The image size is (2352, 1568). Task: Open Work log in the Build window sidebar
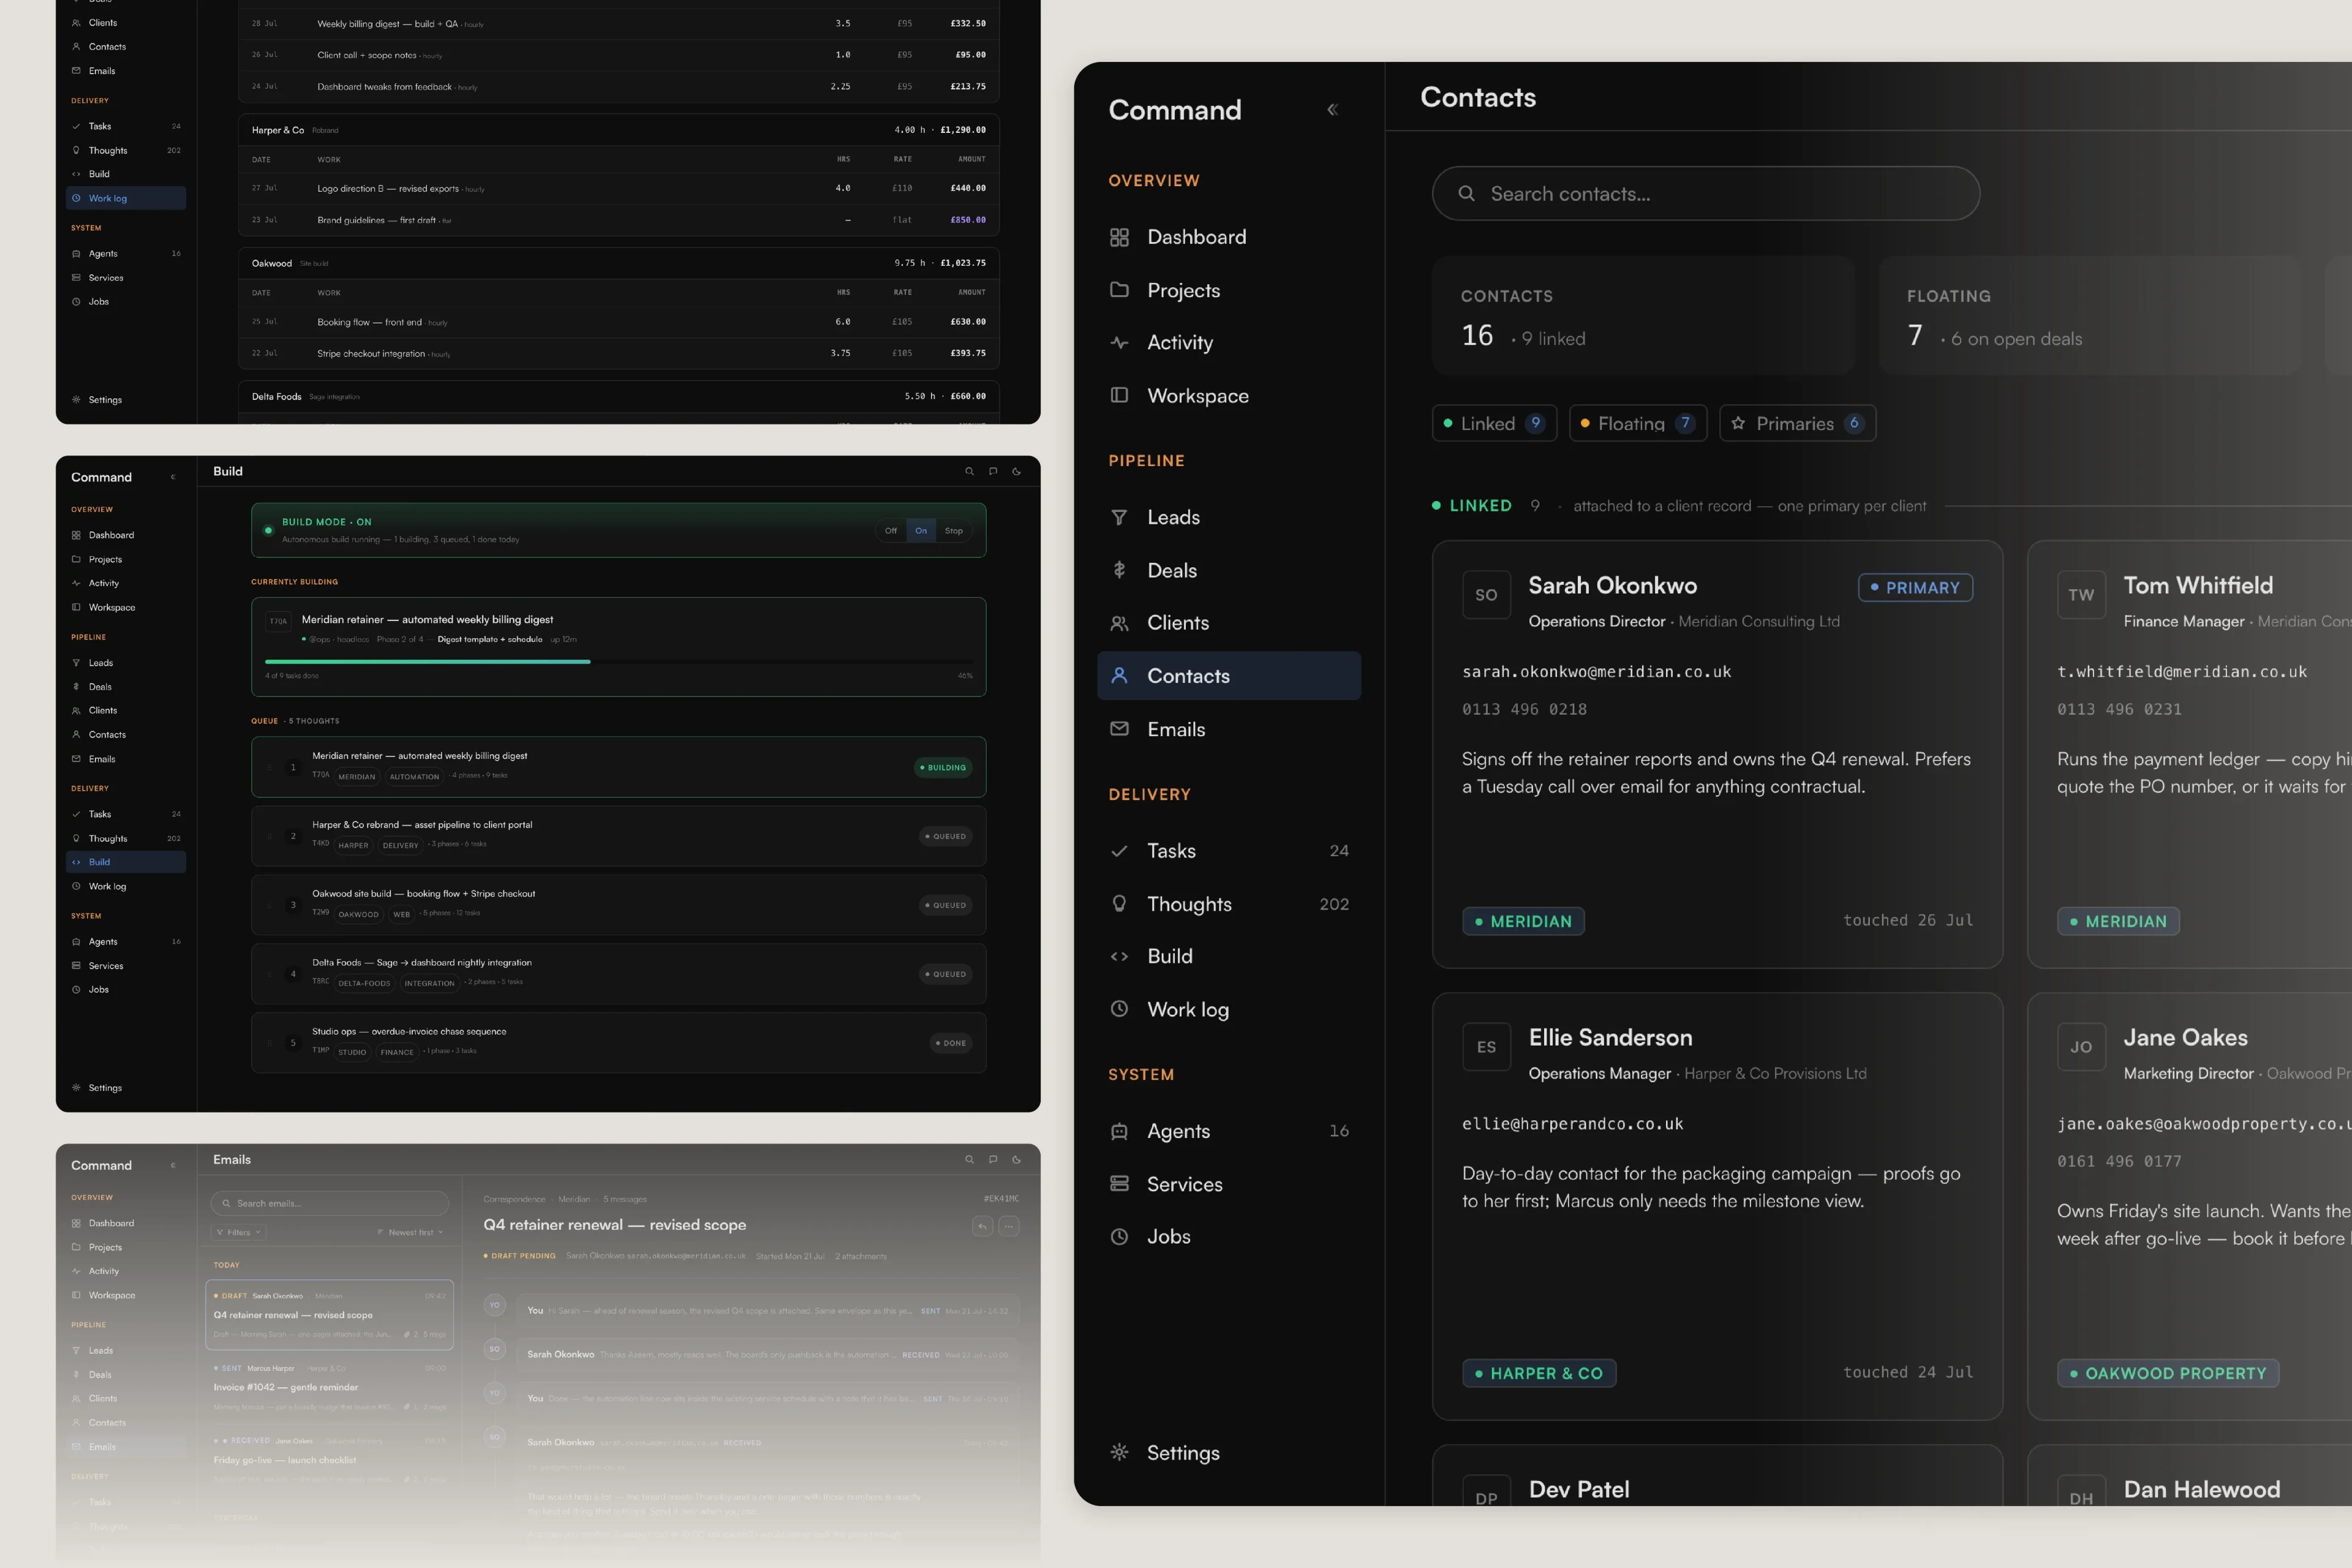tap(126, 886)
